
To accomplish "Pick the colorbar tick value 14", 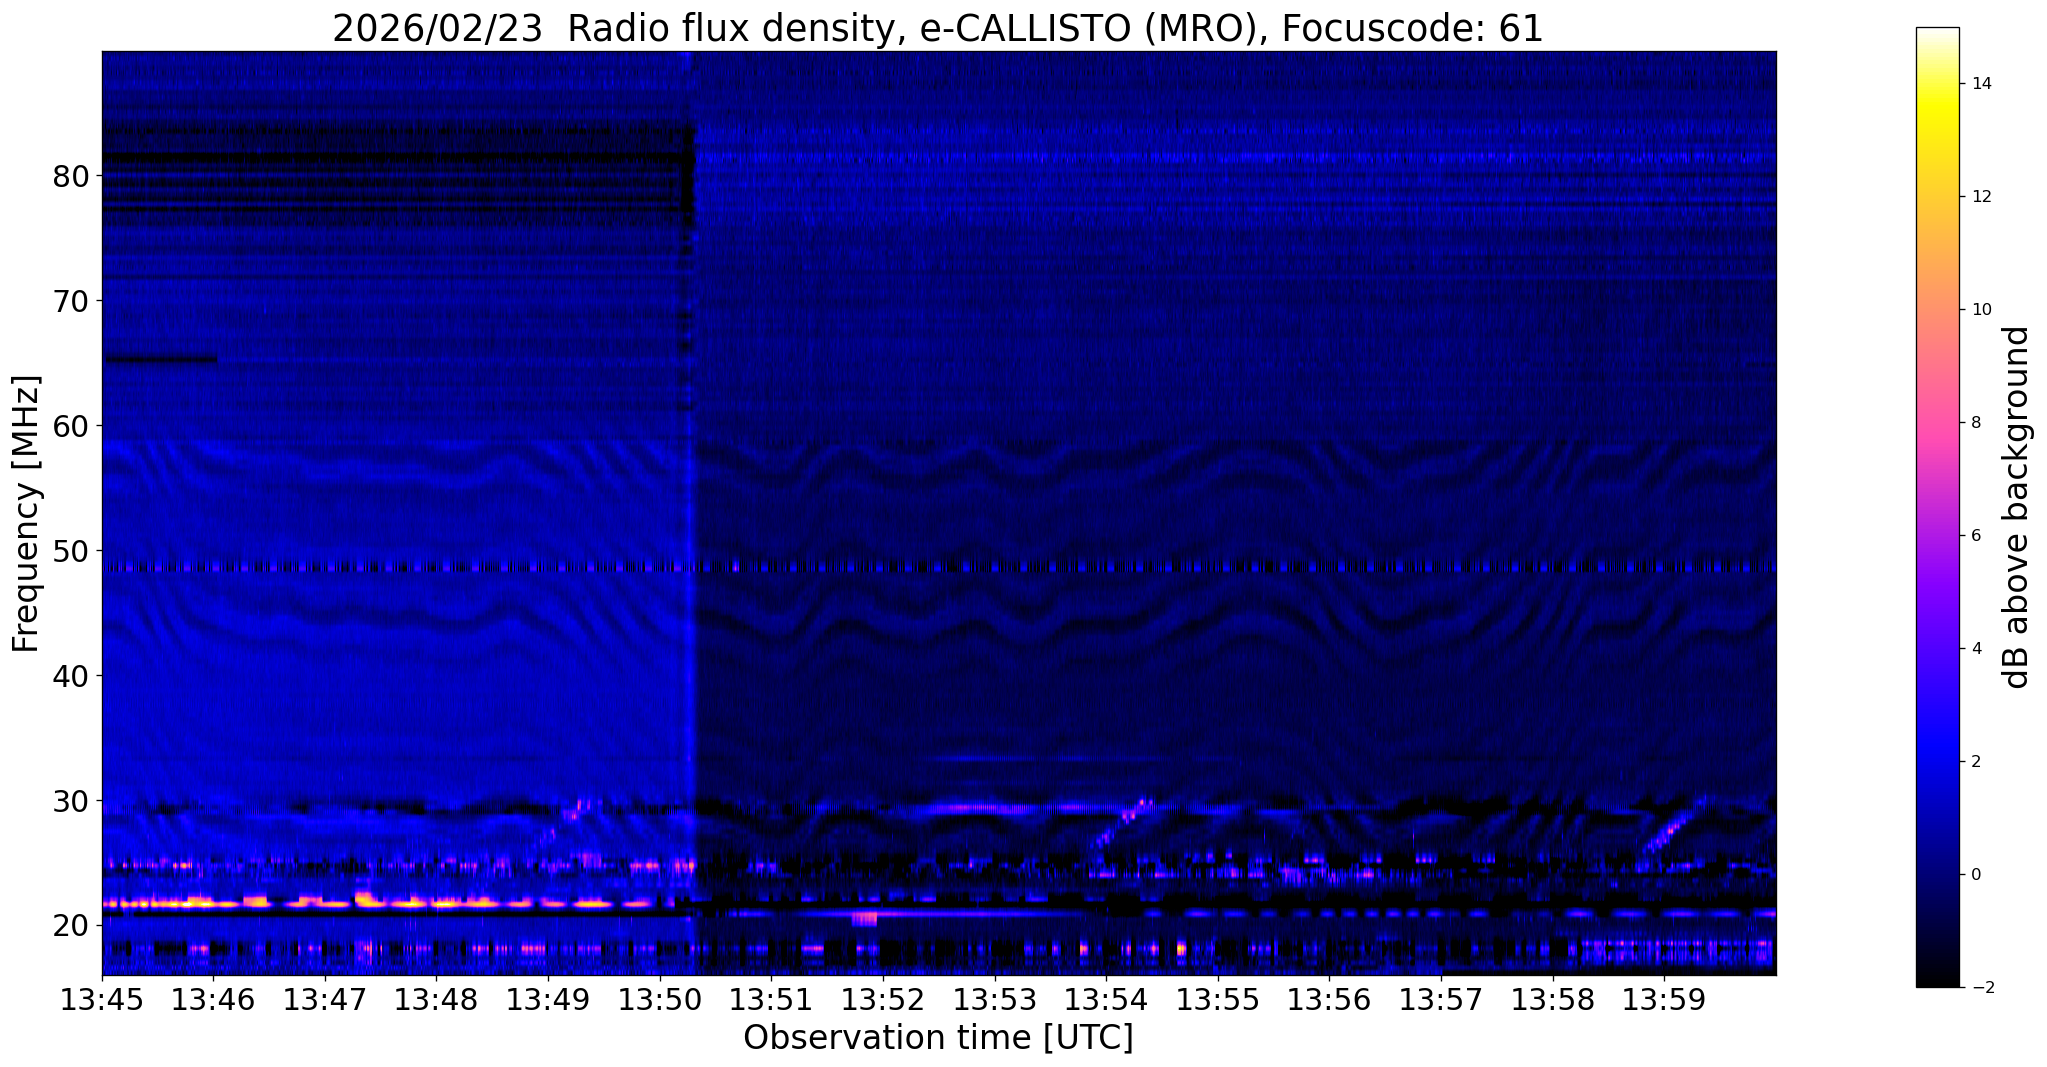I will tap(1980, 84).
